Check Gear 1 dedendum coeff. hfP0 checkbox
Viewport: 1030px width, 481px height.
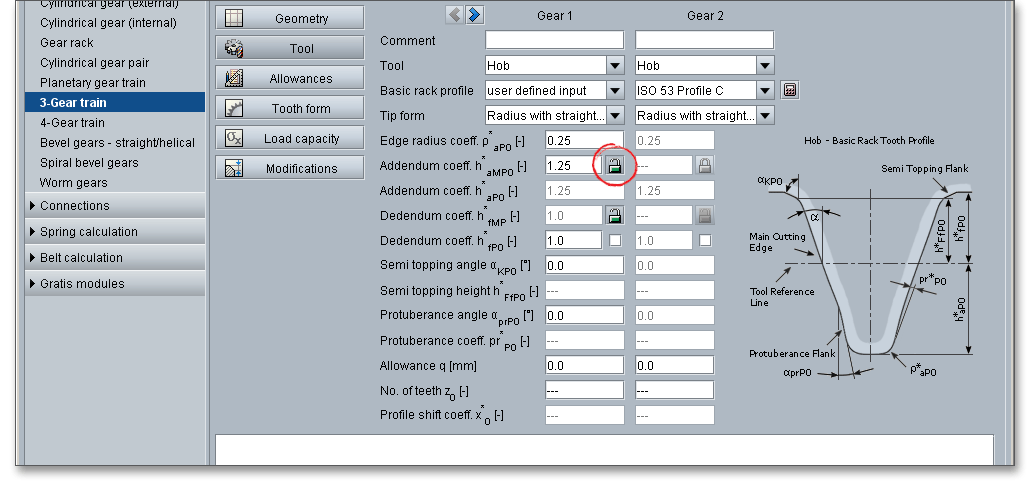click(x=615, y=240)
